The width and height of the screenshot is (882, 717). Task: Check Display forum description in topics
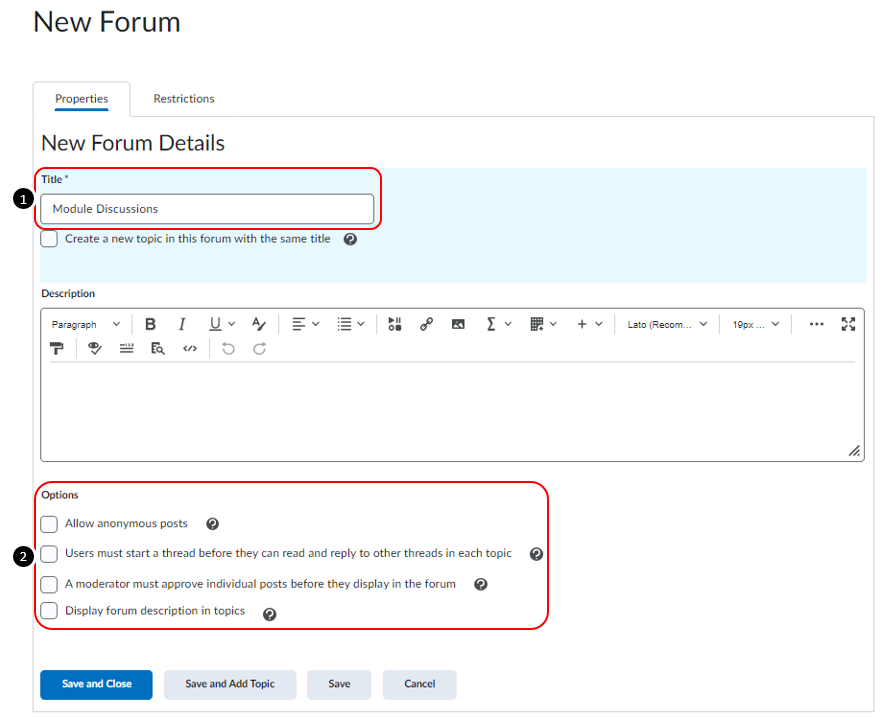pyautogui.click(x=49, y=610)
